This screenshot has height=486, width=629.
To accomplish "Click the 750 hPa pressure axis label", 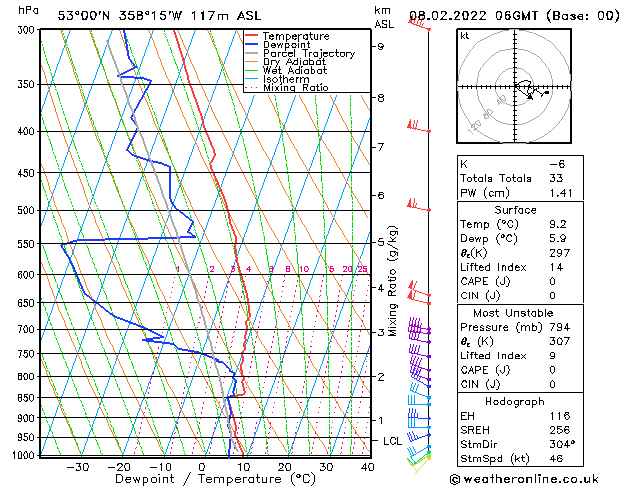I will (28, 354).
